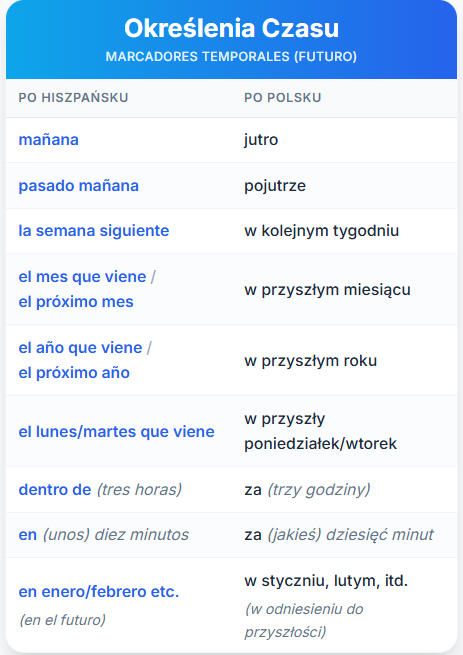Select w przyszłym miesiącu text
This screenshot has height=655, width=463.
327,289
